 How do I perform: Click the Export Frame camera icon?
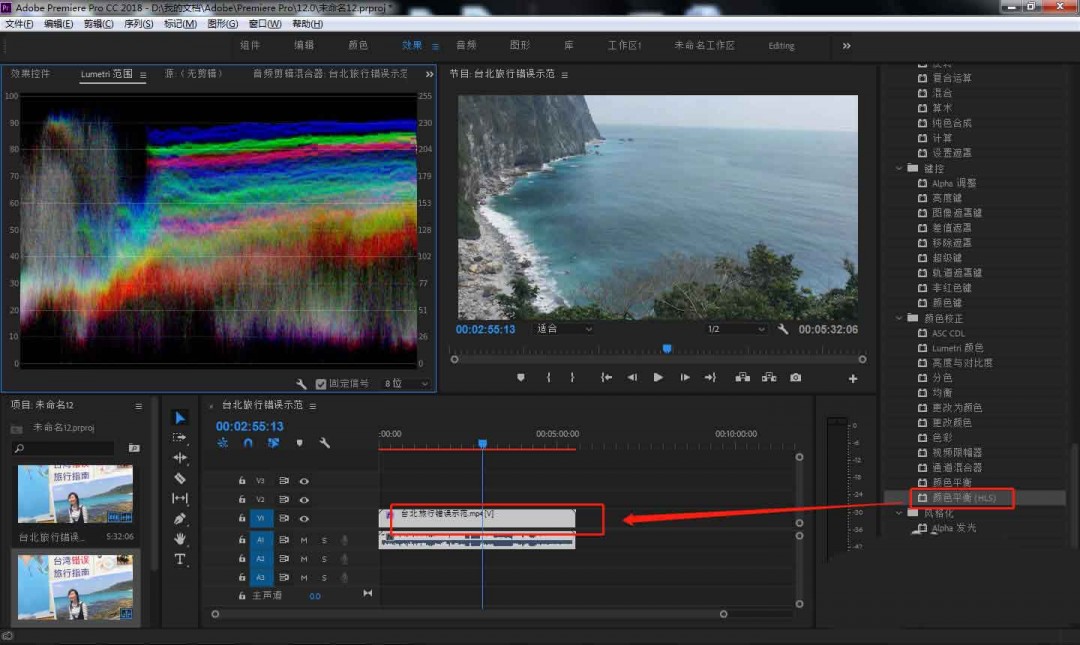(x=795, y=378)
